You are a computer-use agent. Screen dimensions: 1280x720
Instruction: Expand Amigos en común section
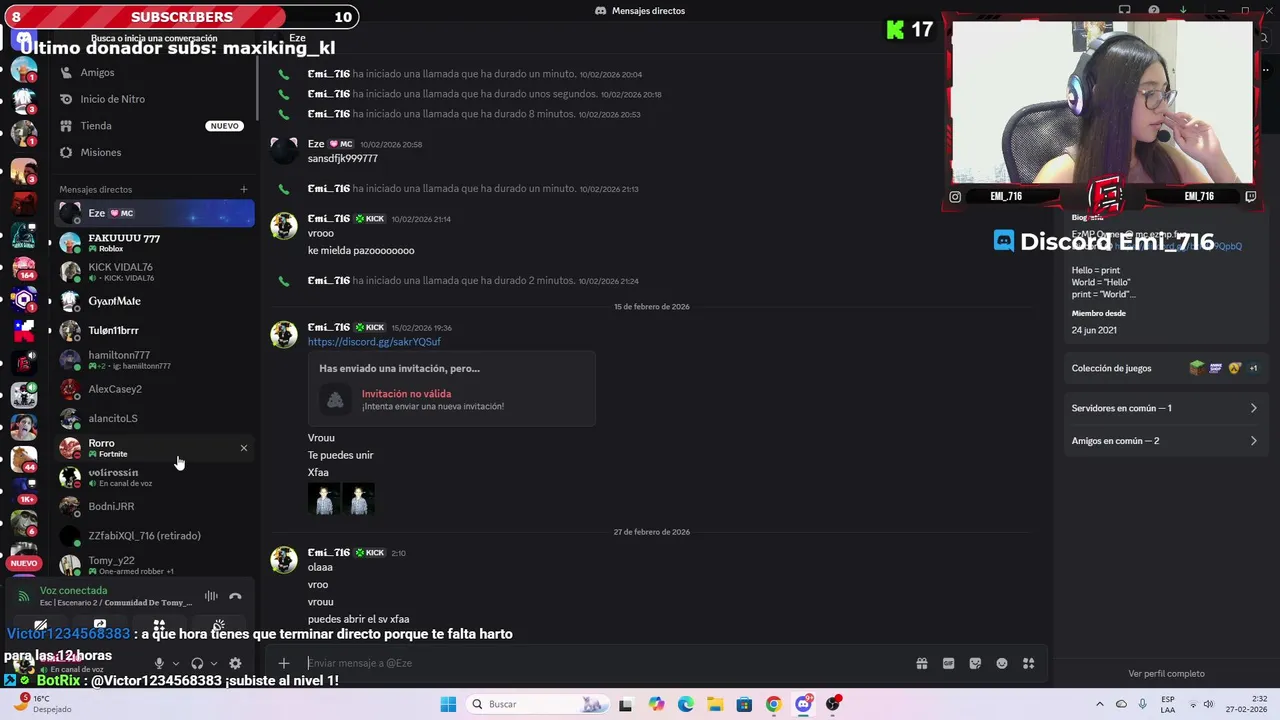(x=1164, y=441)
